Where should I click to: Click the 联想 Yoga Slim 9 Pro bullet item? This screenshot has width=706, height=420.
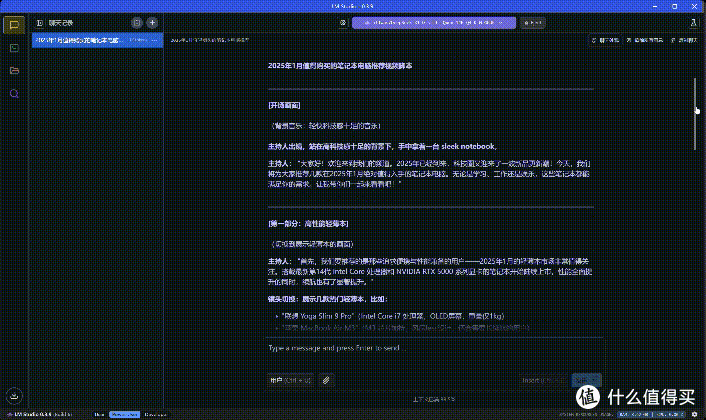click(393, 316)
